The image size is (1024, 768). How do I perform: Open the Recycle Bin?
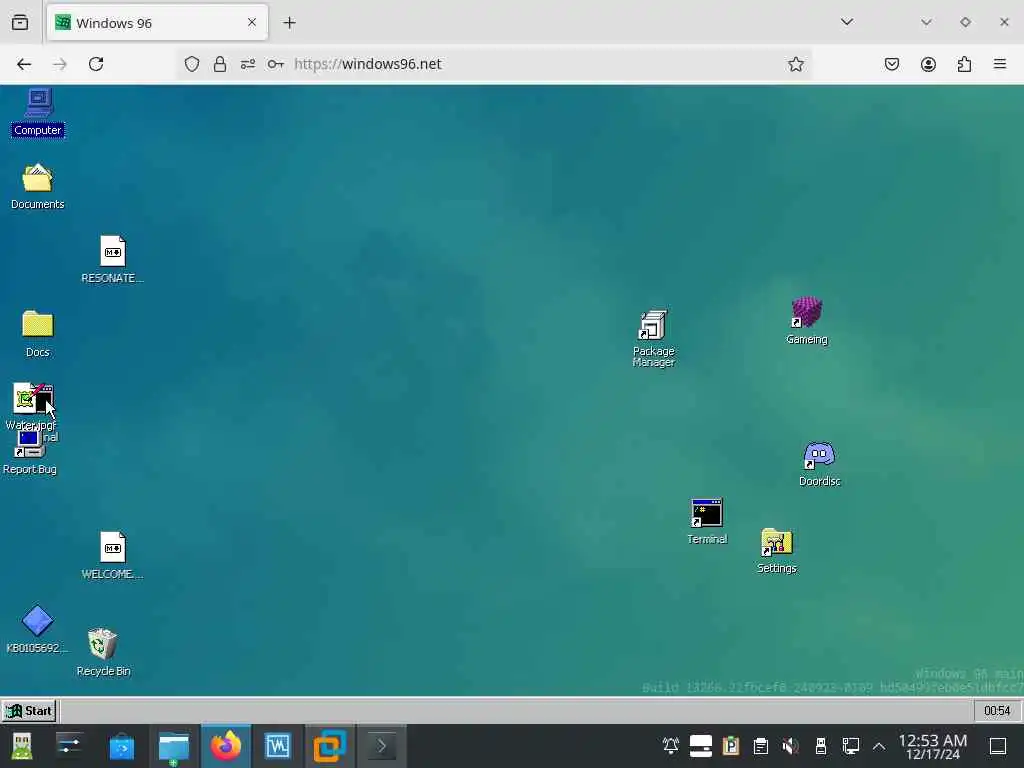tap(103, 652)
